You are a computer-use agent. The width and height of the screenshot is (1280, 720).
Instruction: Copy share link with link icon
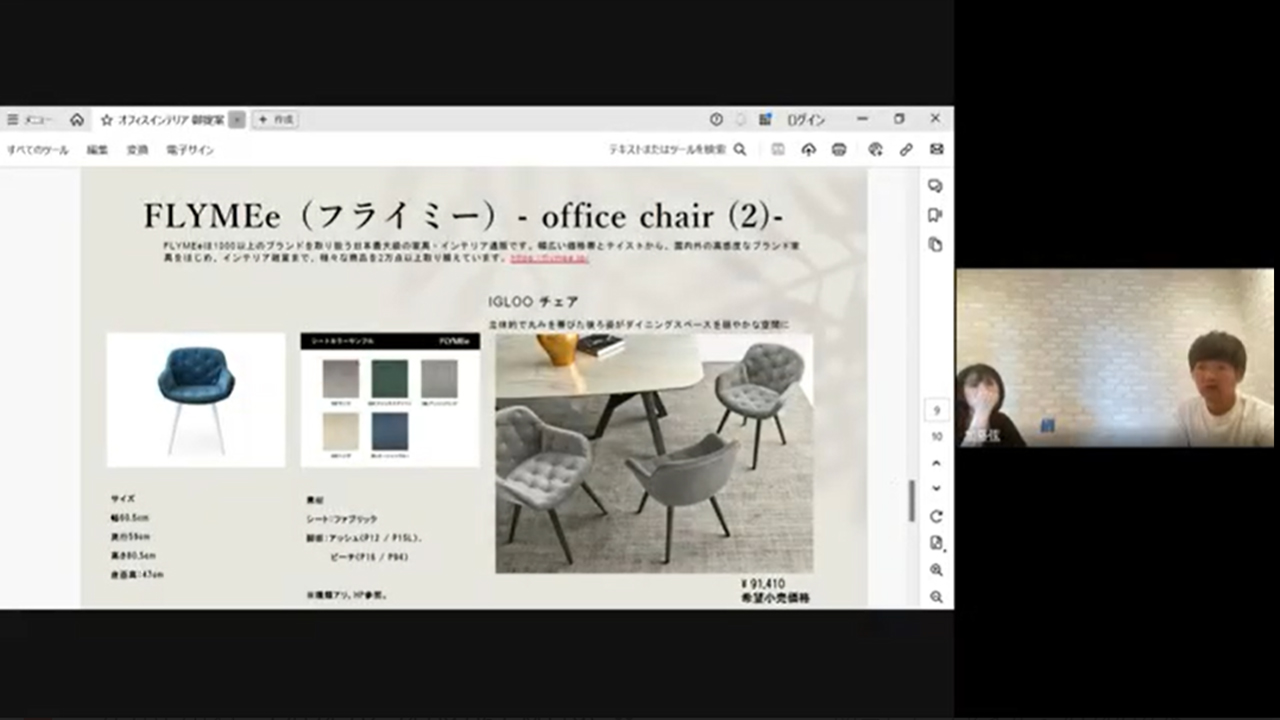906,149
